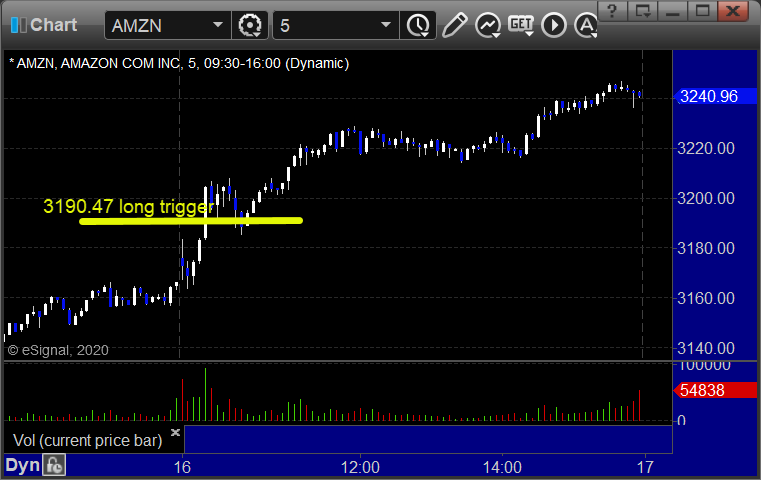Start bar replay with play icon
The height and width of the screenshot is (480, 761).
[x=554, y=25]
